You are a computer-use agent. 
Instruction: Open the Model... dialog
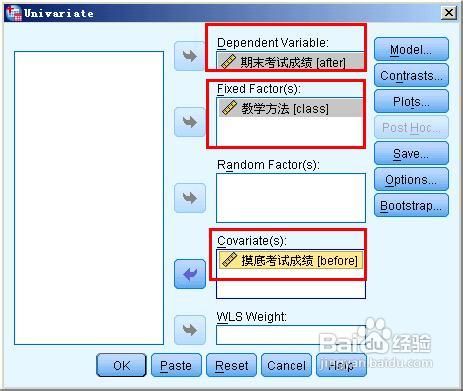[411, 49]
